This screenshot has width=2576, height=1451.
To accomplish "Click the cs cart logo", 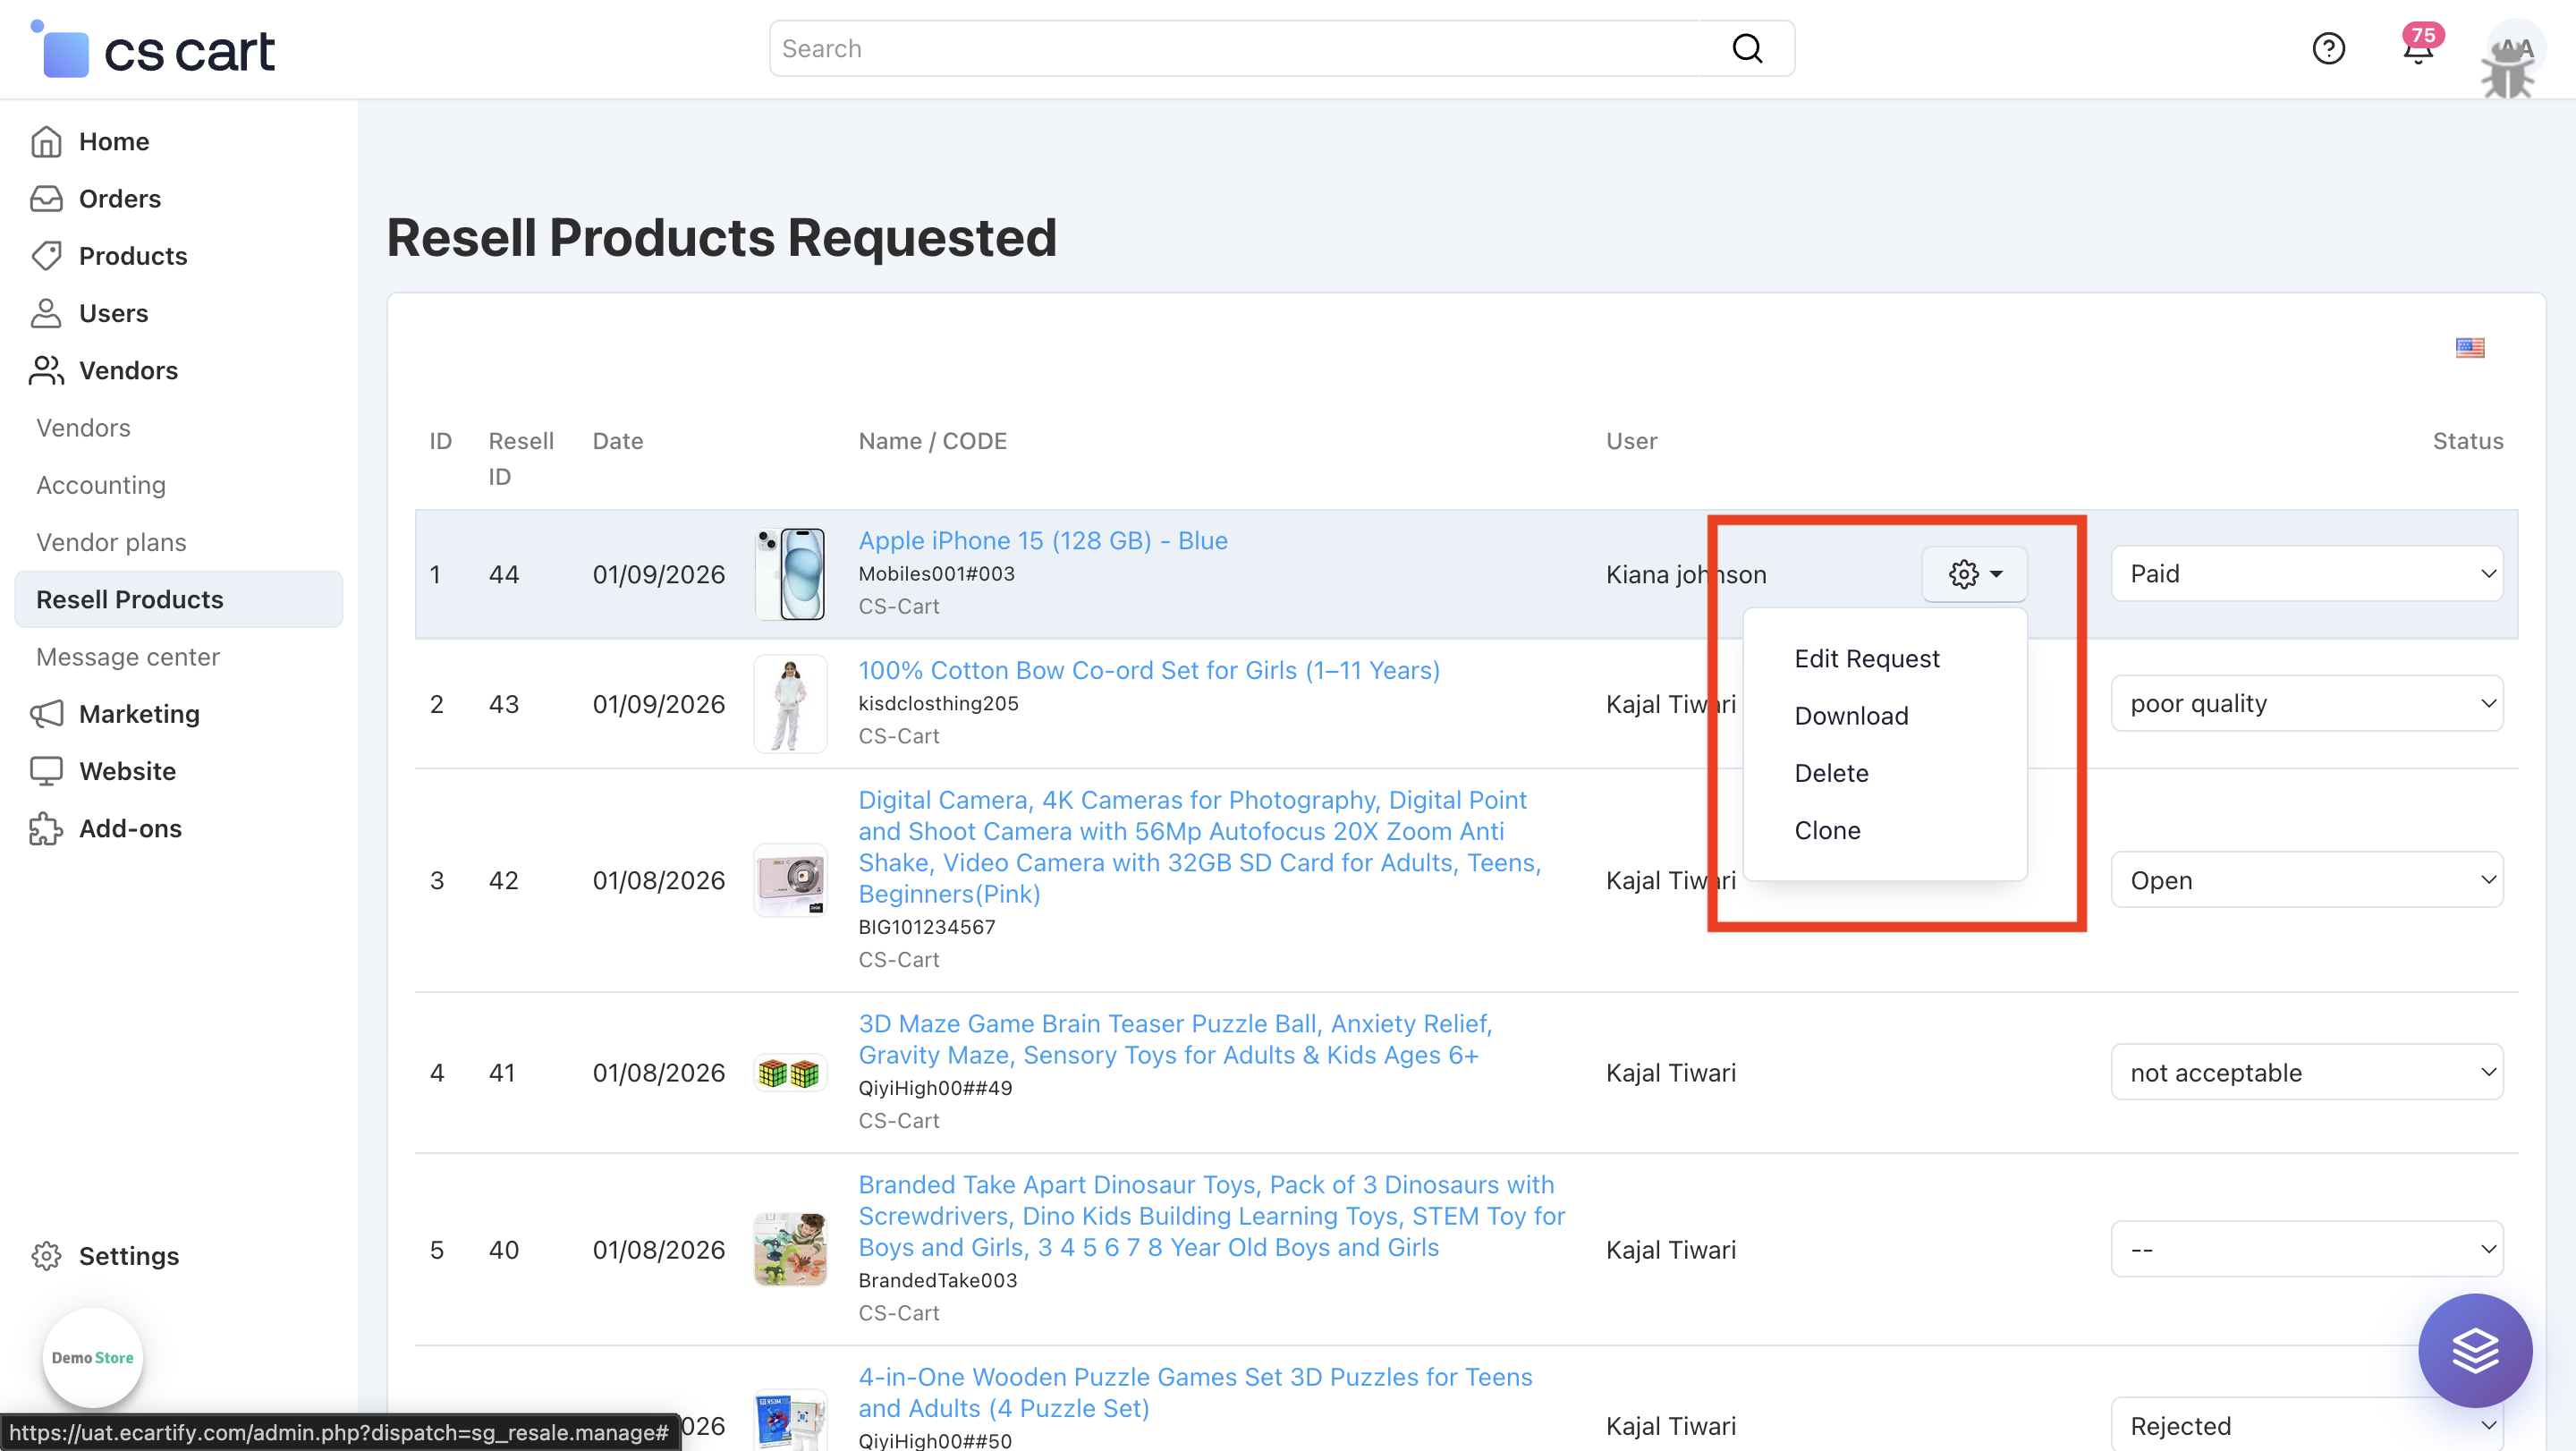I will 155,50.
